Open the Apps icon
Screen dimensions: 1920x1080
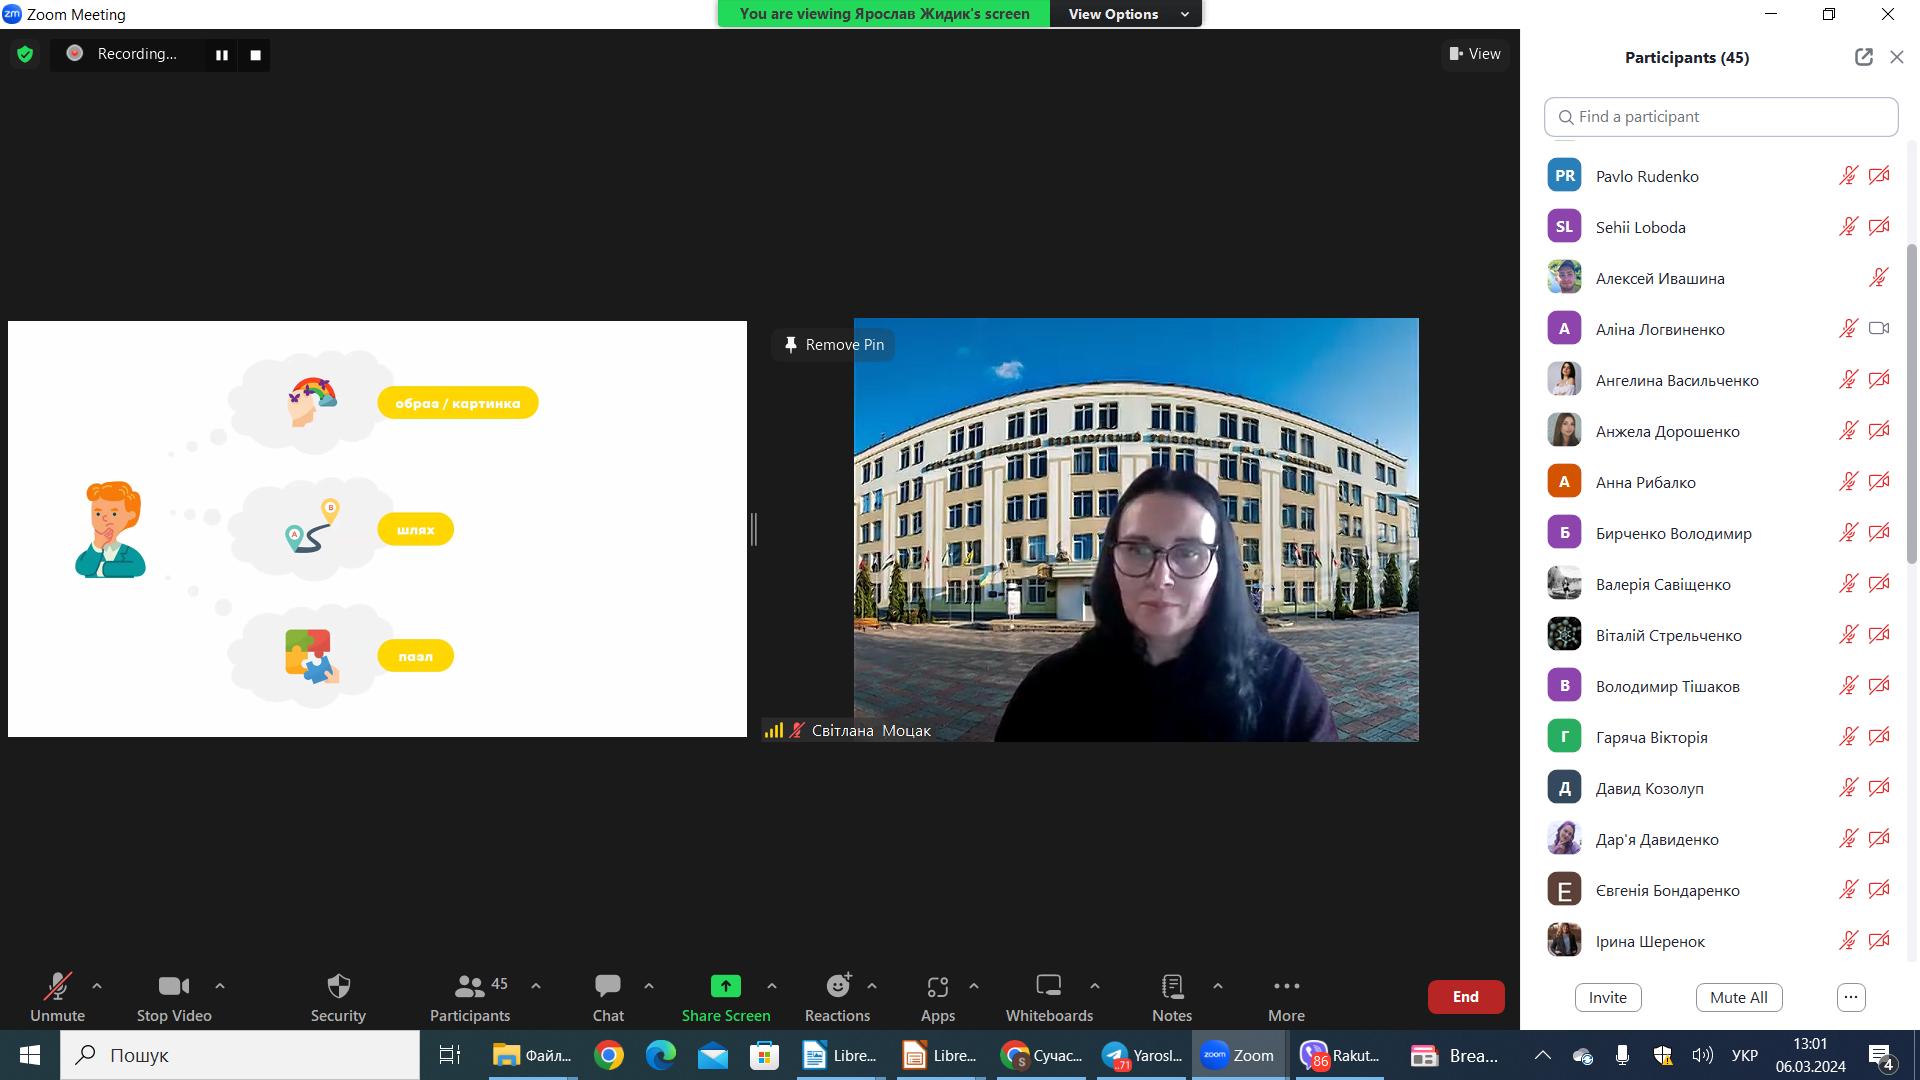937,987
